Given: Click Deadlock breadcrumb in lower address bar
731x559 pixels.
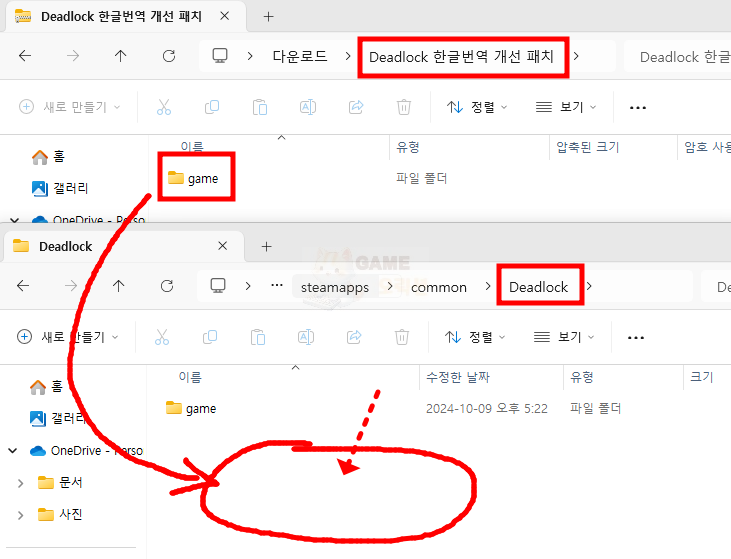Looking at the screenshot, I should pyautogui.click(x=538, y=287).
